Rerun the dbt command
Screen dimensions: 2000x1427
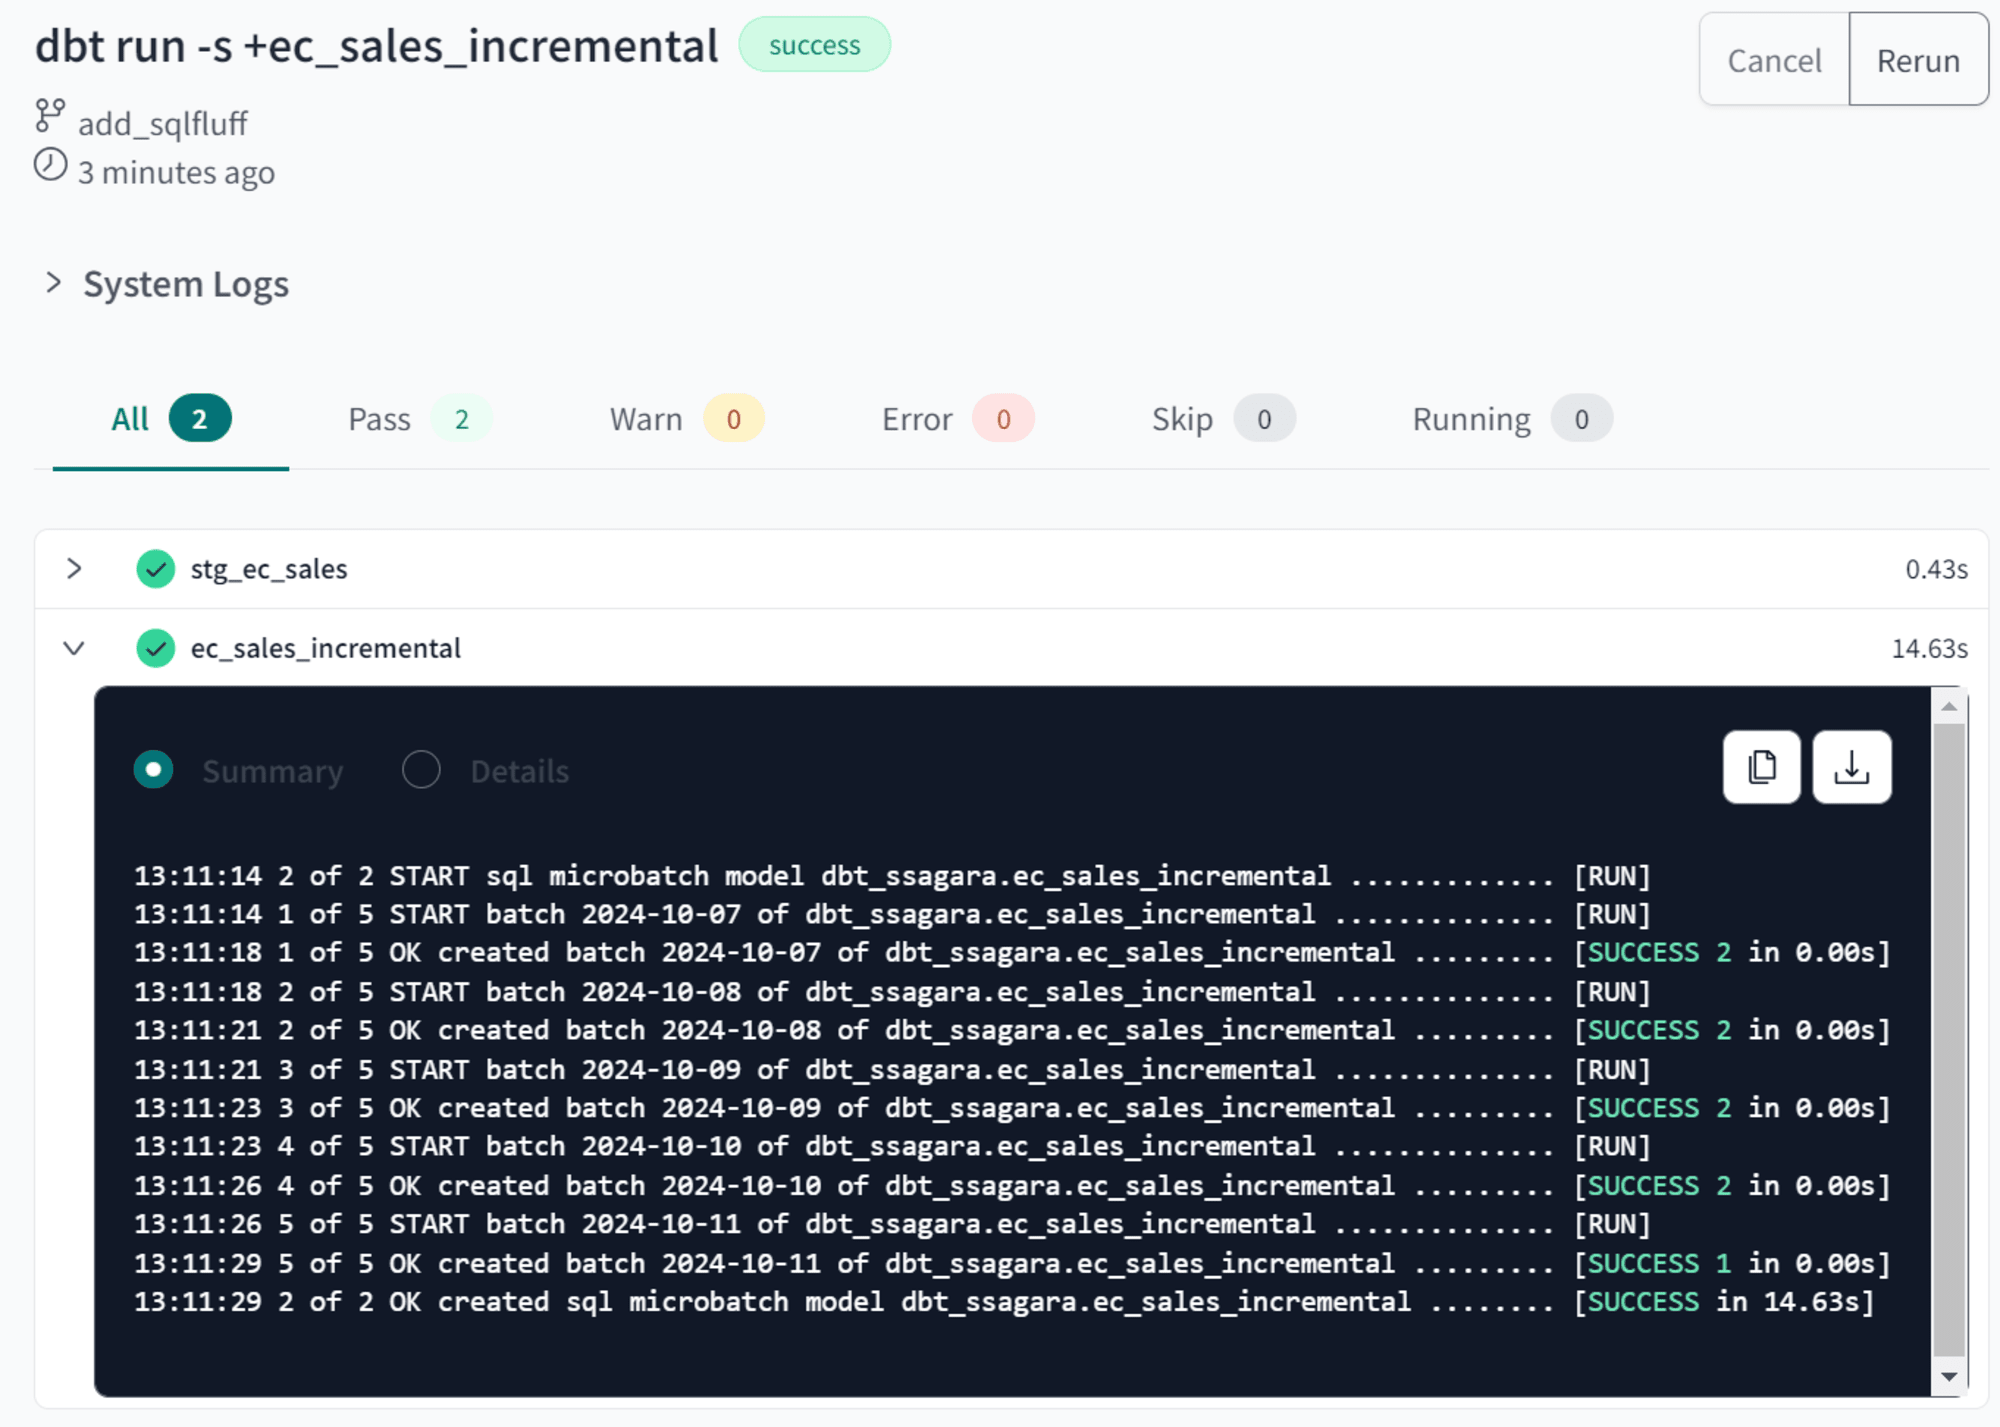pos(1918,60)
